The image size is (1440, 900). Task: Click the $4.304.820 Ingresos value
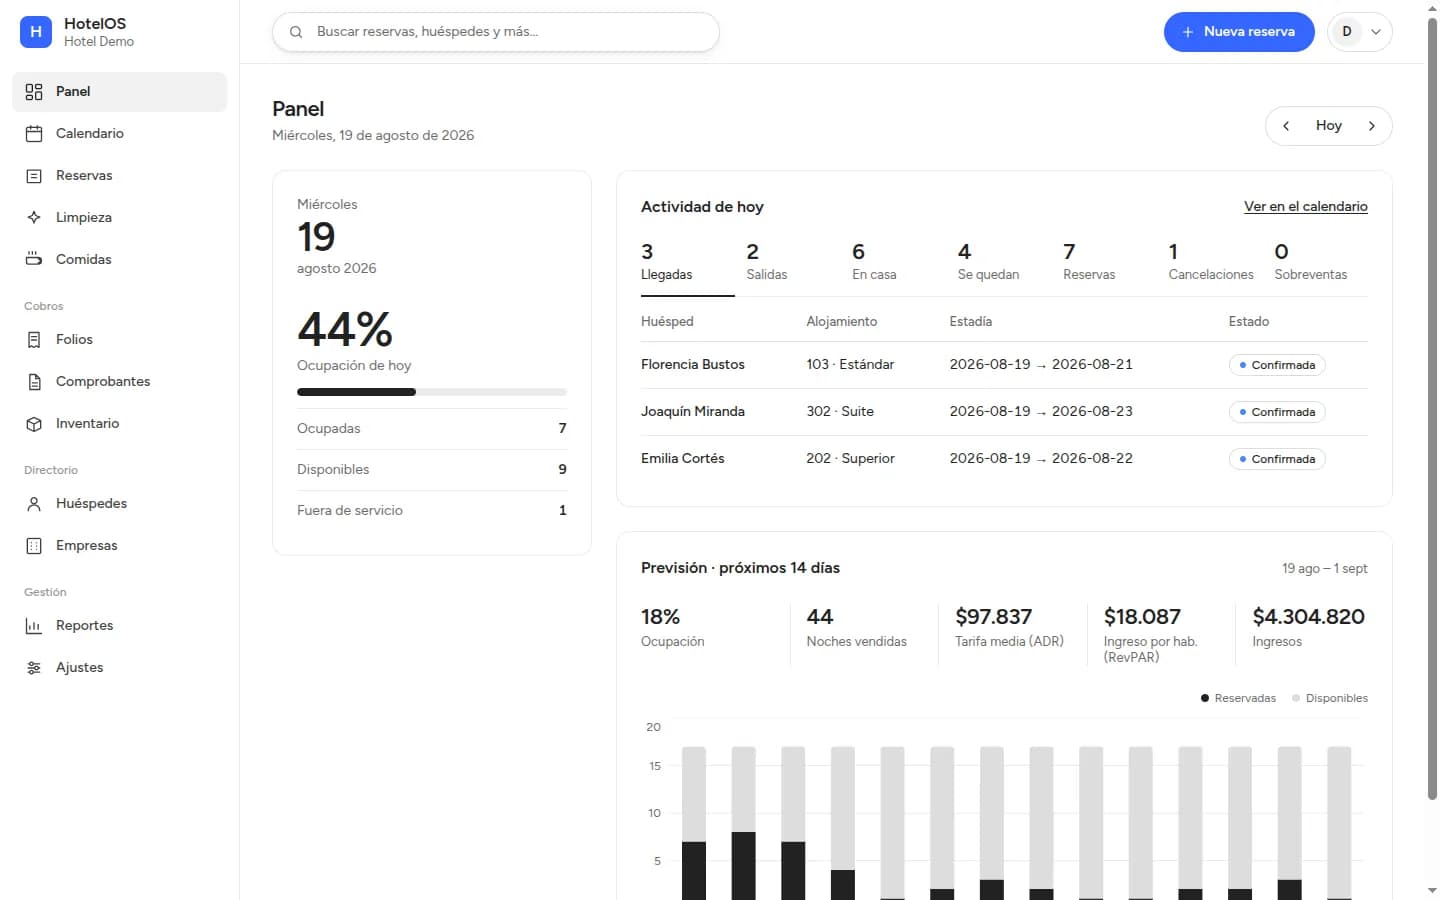pyautogui.click(x=1309, y=617)
